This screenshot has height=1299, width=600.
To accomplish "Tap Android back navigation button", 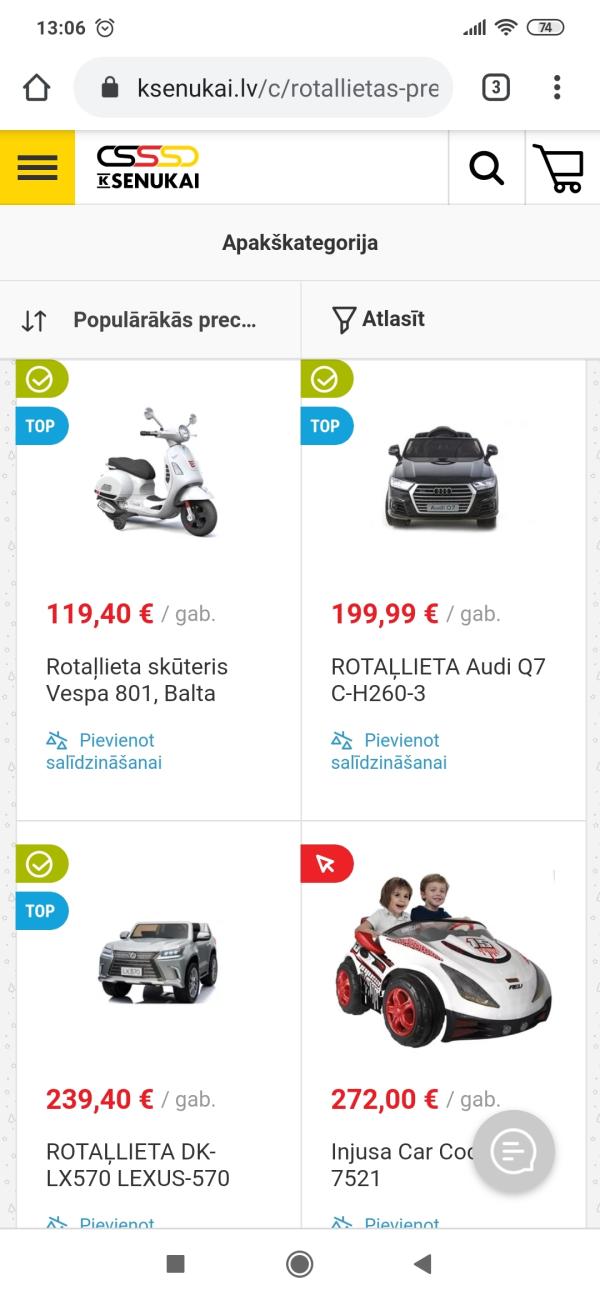I will 422,1264.
